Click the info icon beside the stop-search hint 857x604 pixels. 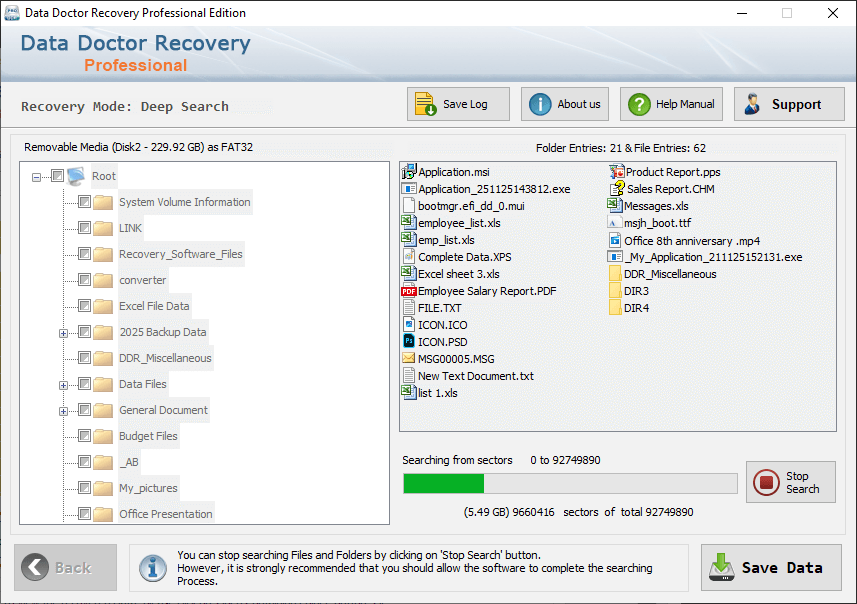[152, 568]
